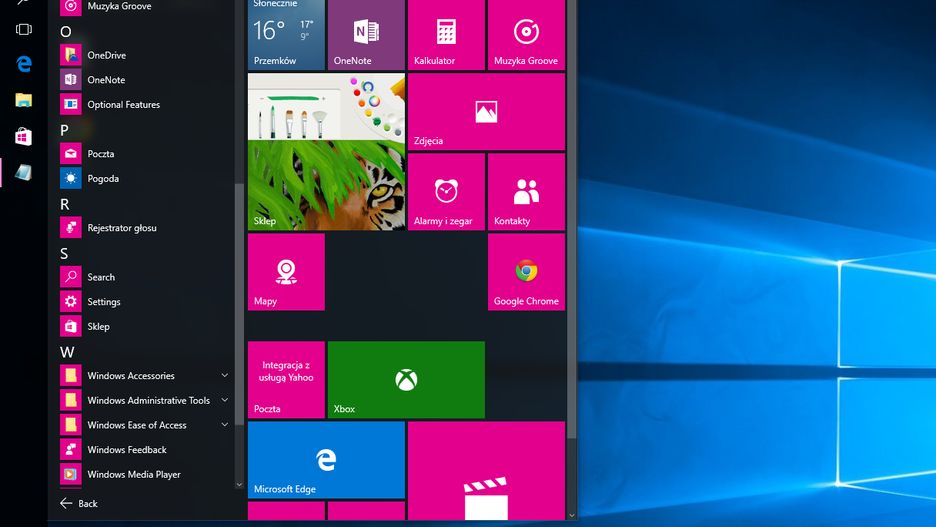
Task: Launch the Microsoft Edge tile
Action: tap(327, 460)
